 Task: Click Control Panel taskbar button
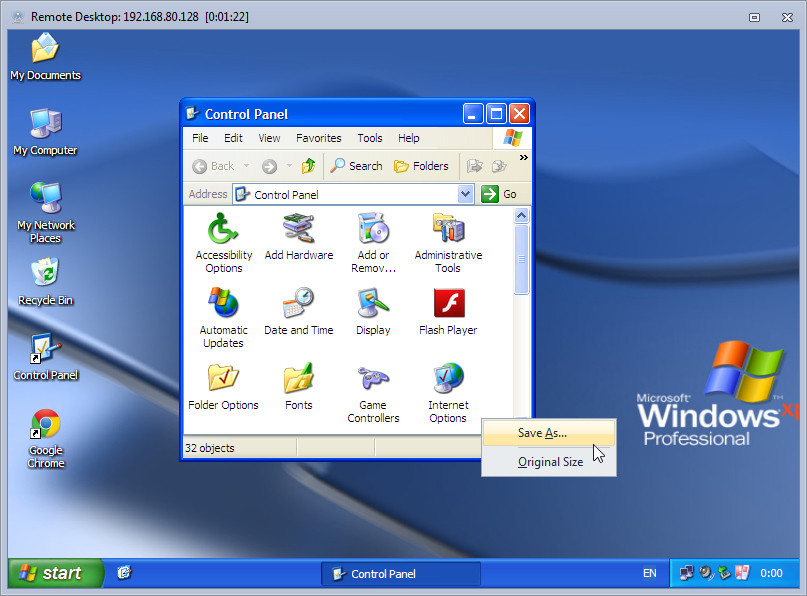pos(401,573)
